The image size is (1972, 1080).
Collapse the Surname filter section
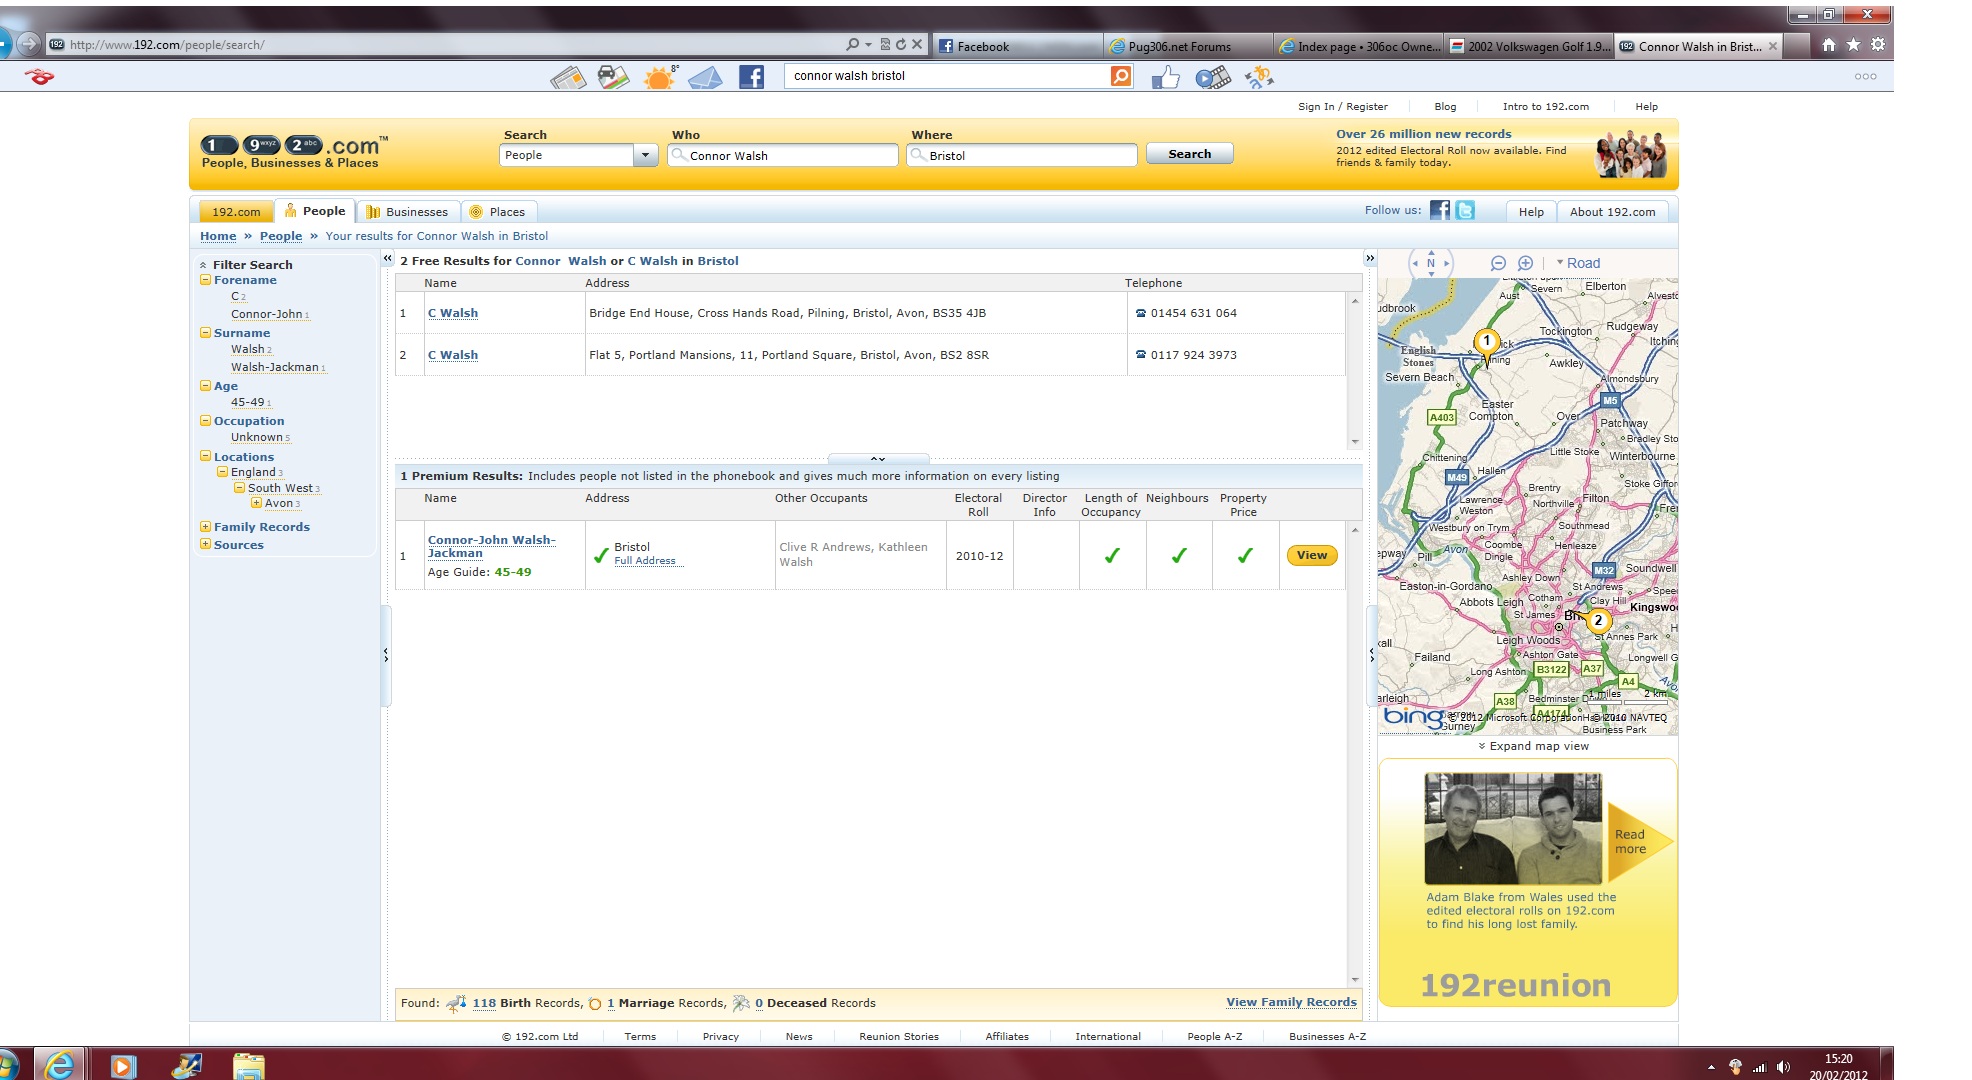[205, 333]
